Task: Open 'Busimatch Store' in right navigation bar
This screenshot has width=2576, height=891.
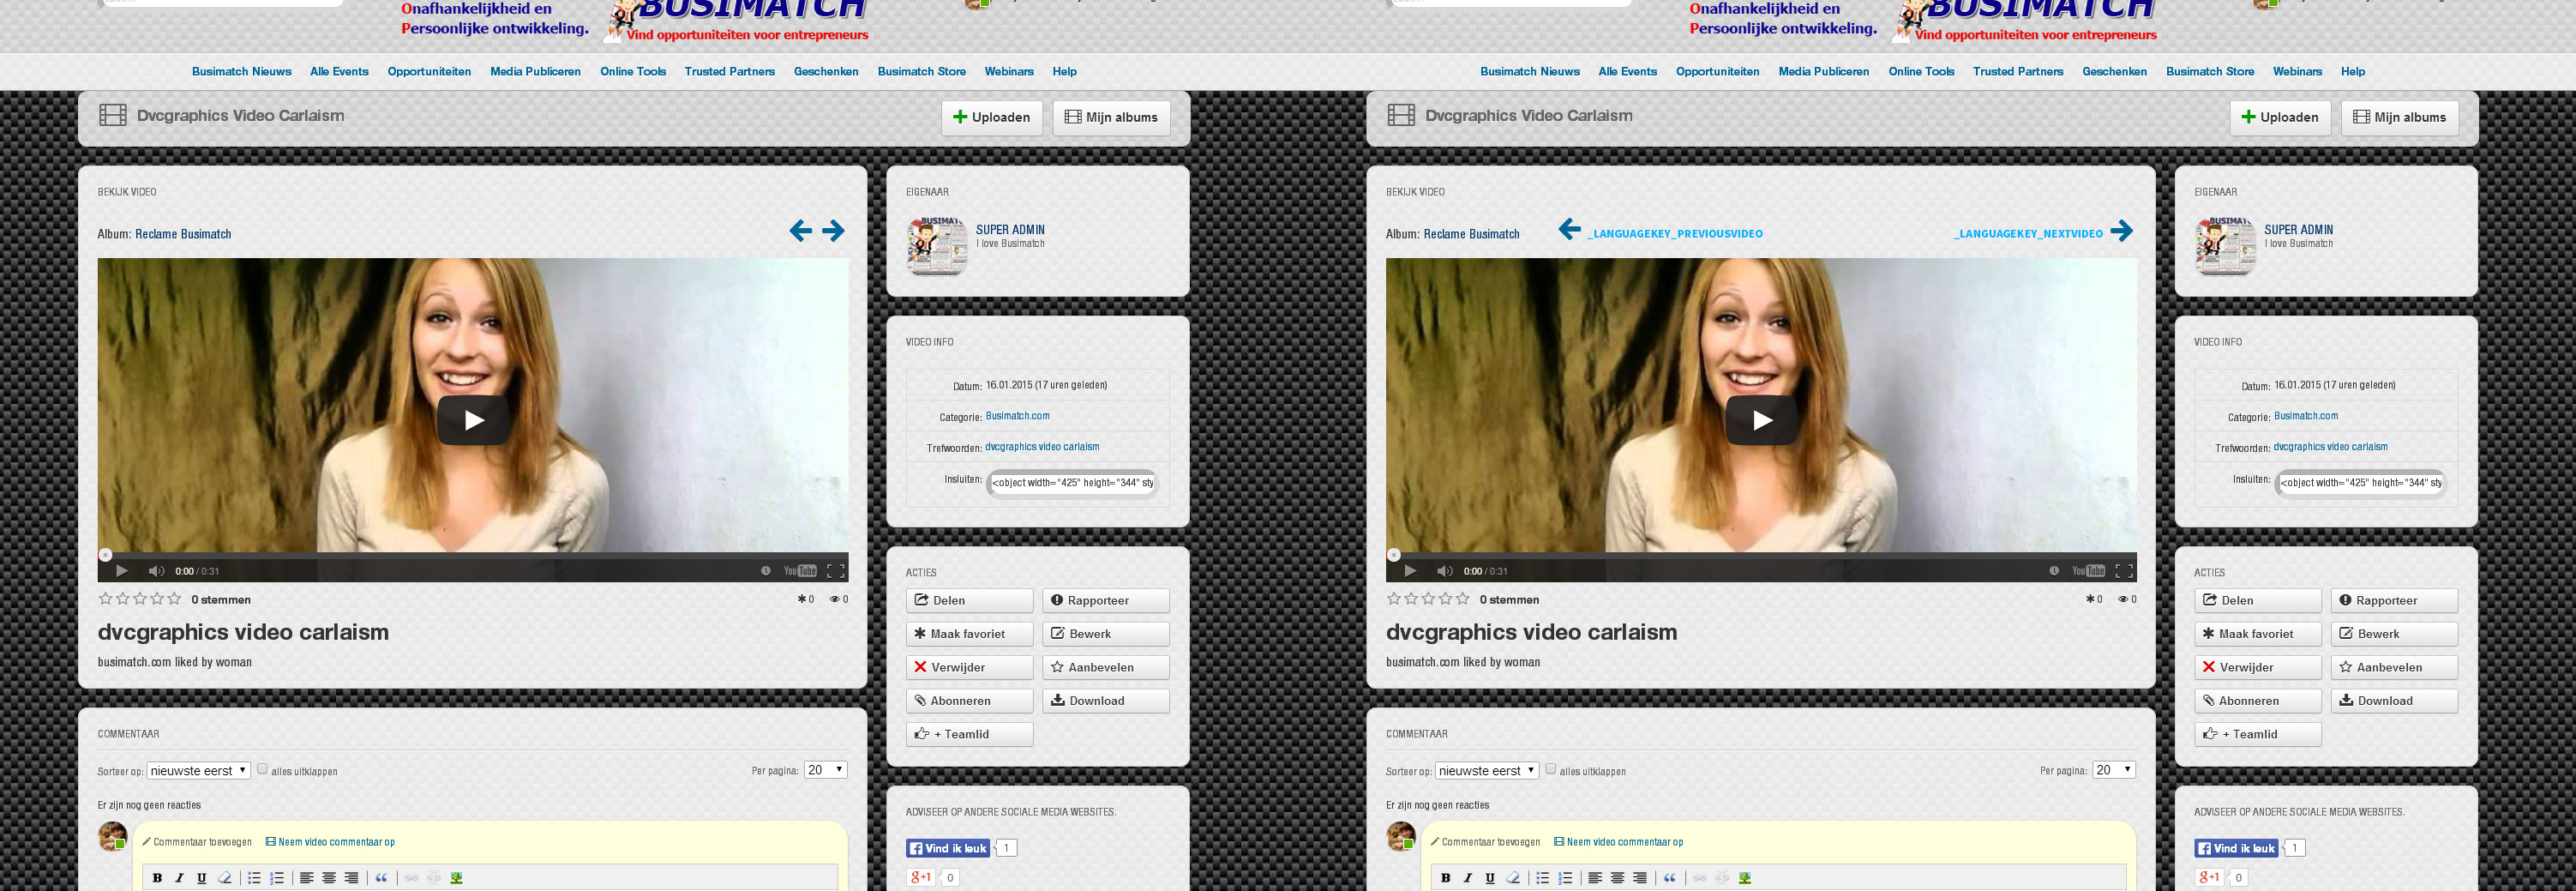Action: [x=2209, y=71]
